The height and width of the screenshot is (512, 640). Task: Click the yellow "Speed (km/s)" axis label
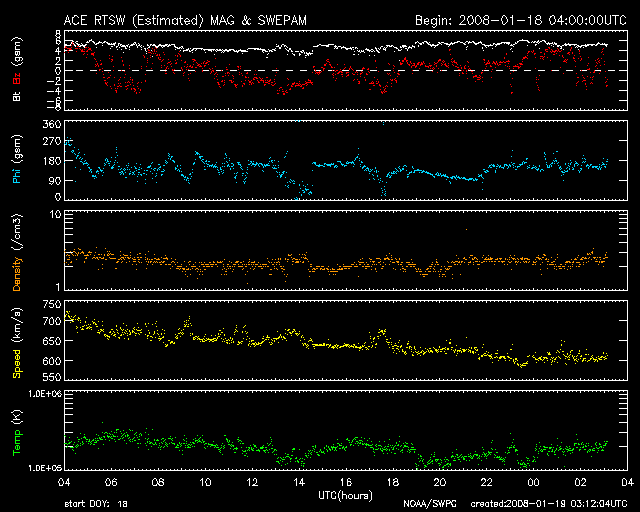click(x=17, y=343)
